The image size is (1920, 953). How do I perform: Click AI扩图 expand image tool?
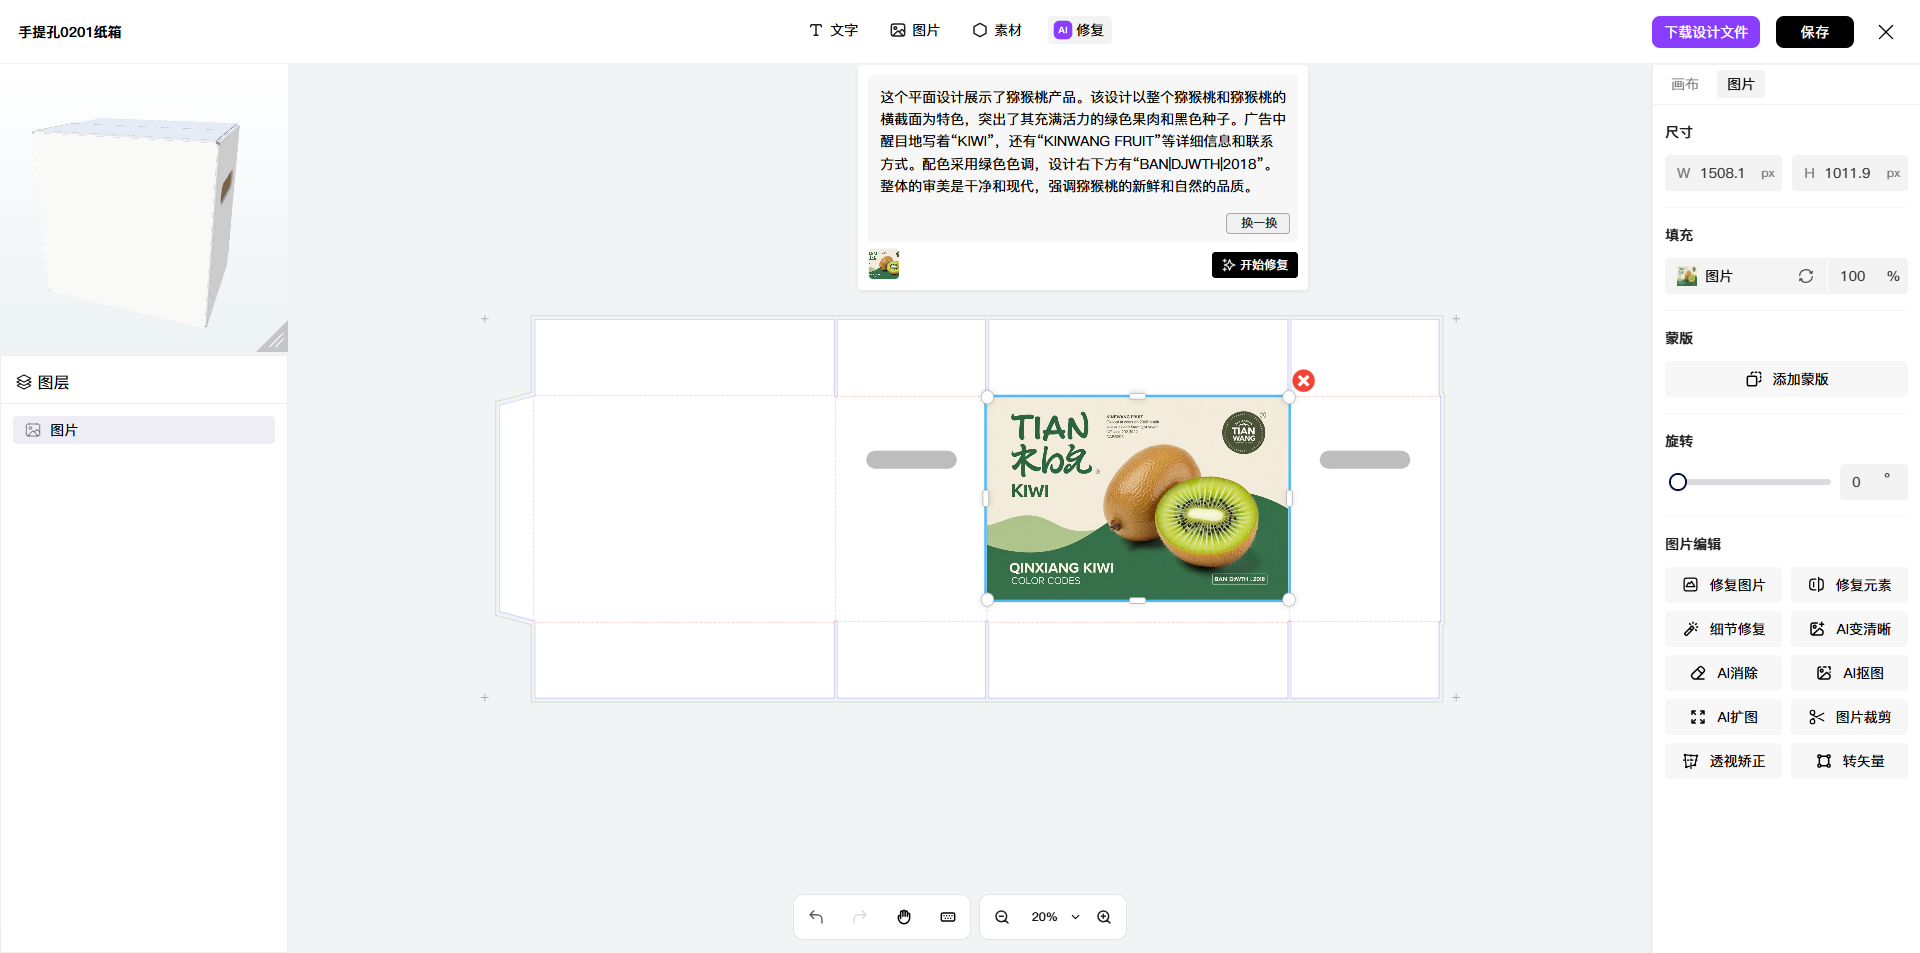[1723, 717]
